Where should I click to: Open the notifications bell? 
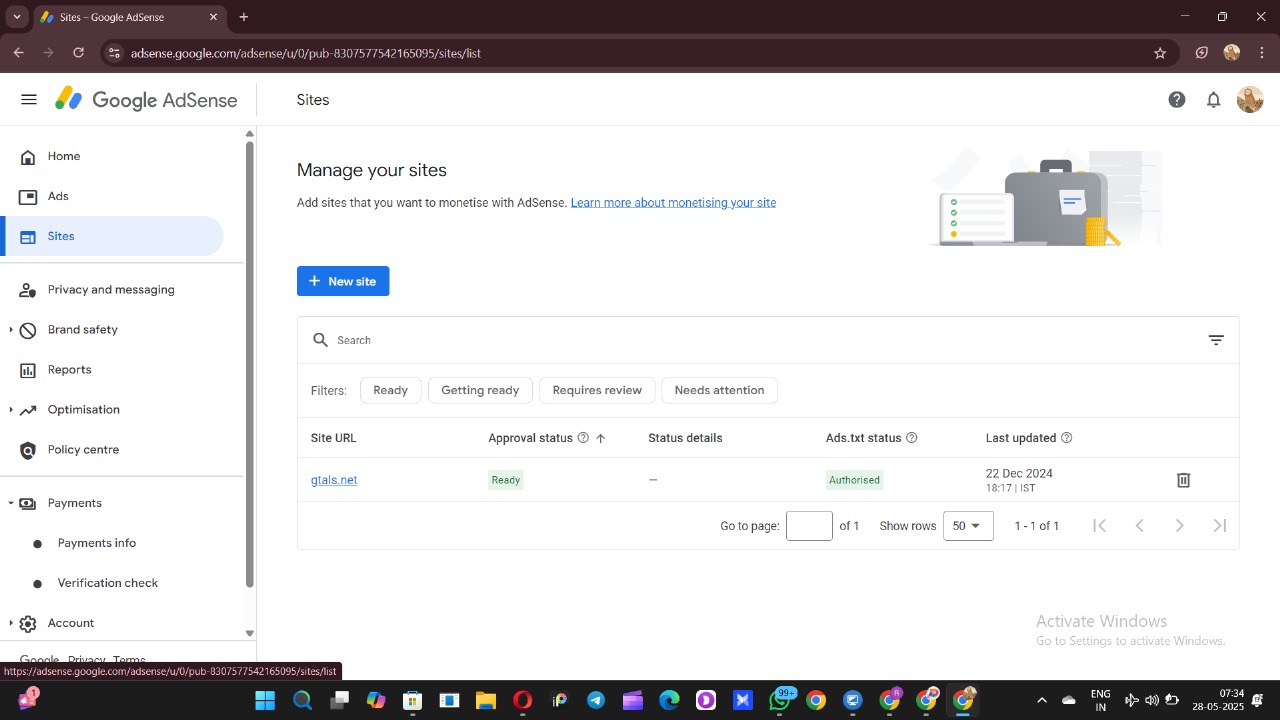[x=1213, y=99]
